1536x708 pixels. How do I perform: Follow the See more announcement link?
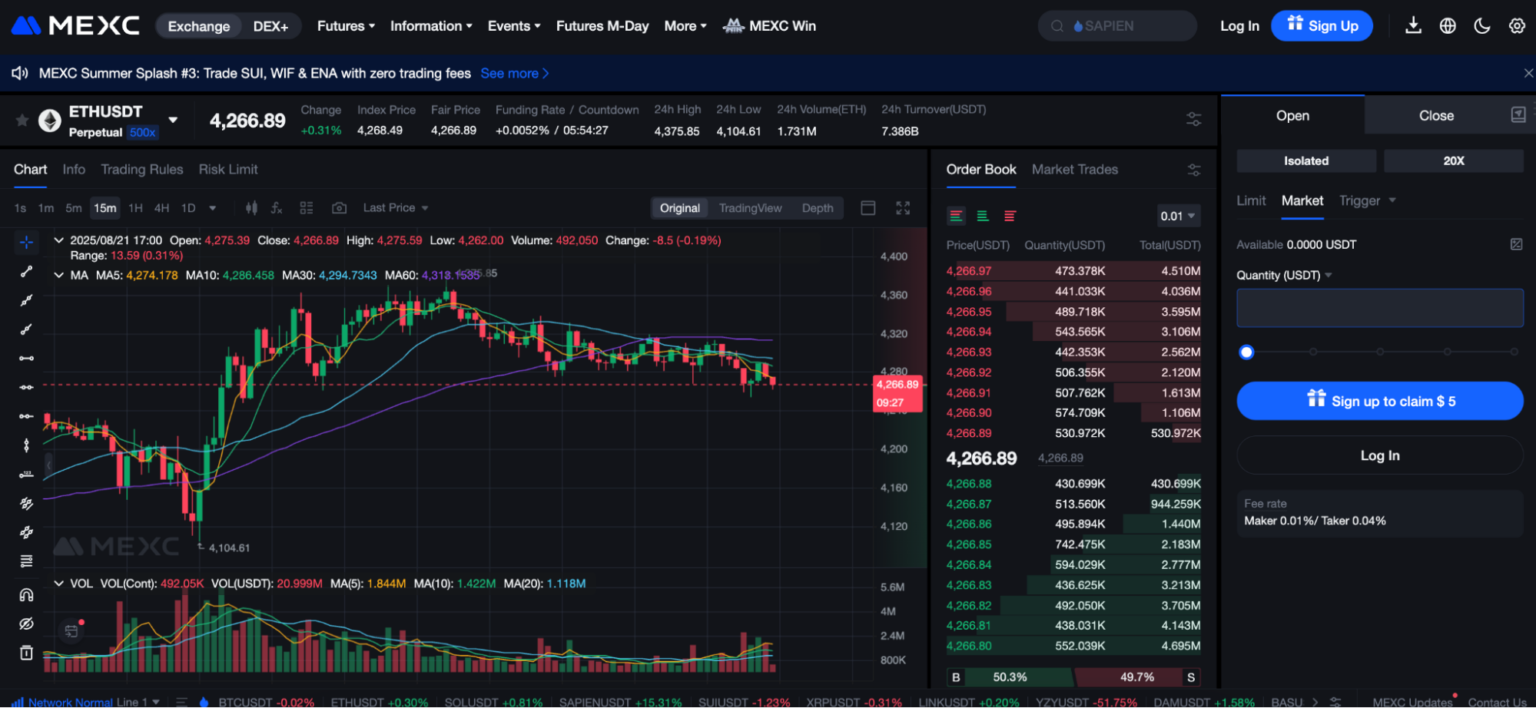click(x=514, y=73)
